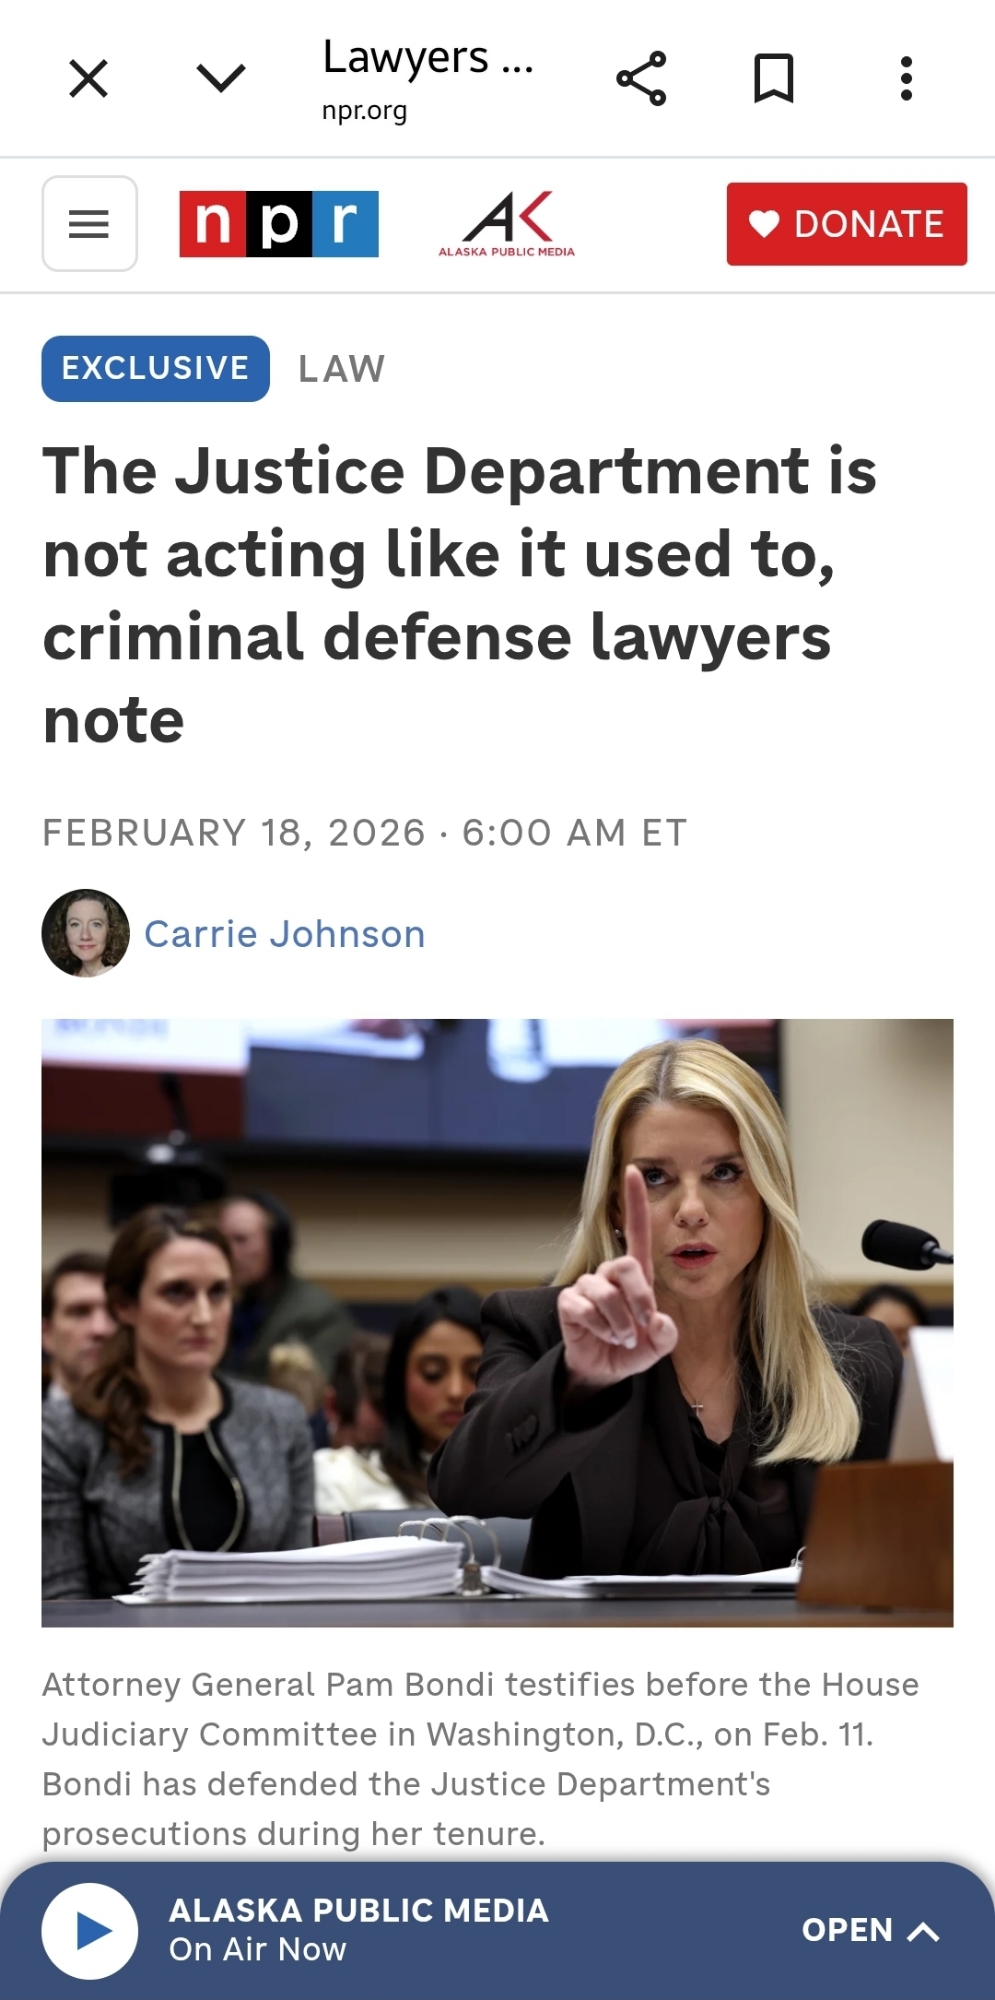Close the in-app browser tab
Screen dimensions: 995x2000
pos(88,78)
